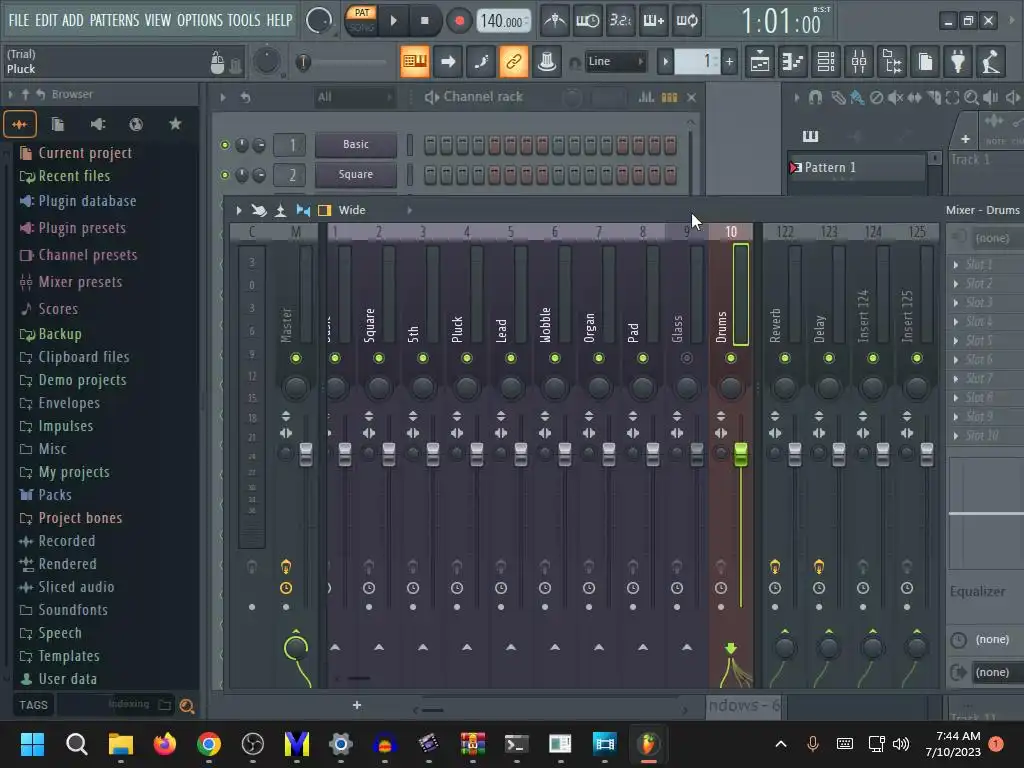
Task: Toggle the link/multilink controllers icon
Action: tap(513, 62)
